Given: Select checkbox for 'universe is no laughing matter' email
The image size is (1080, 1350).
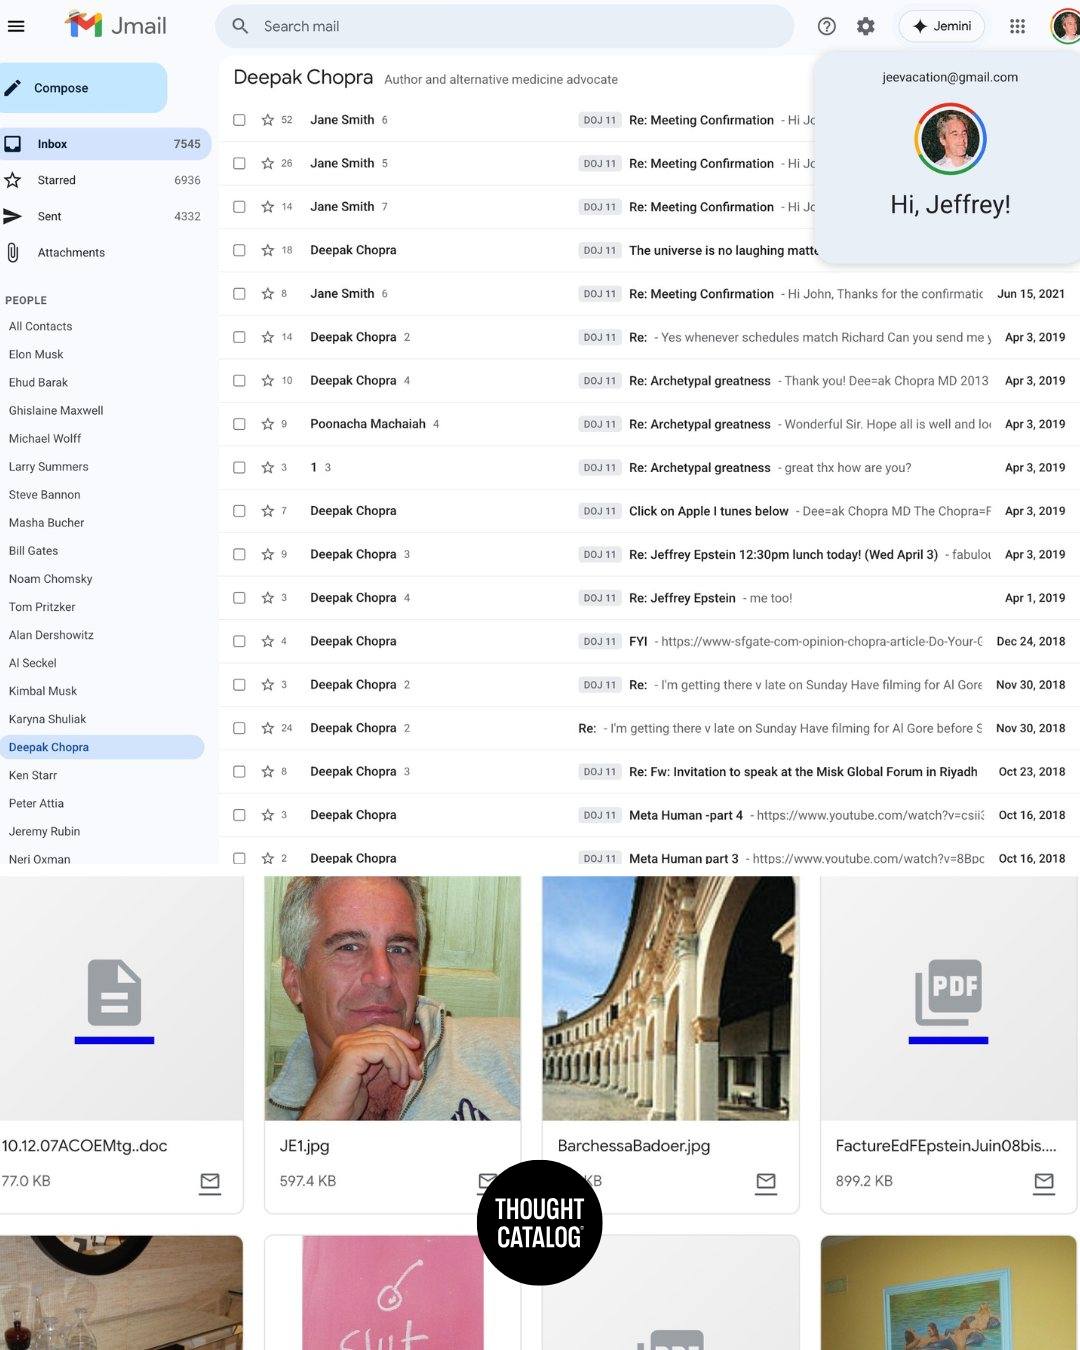Looking at the screenshot, I should pos(239,250).
